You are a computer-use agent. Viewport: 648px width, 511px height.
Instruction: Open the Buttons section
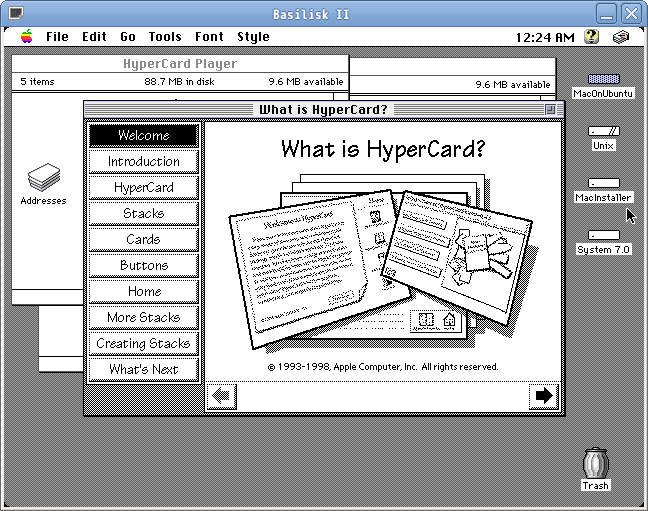[143, 265]
